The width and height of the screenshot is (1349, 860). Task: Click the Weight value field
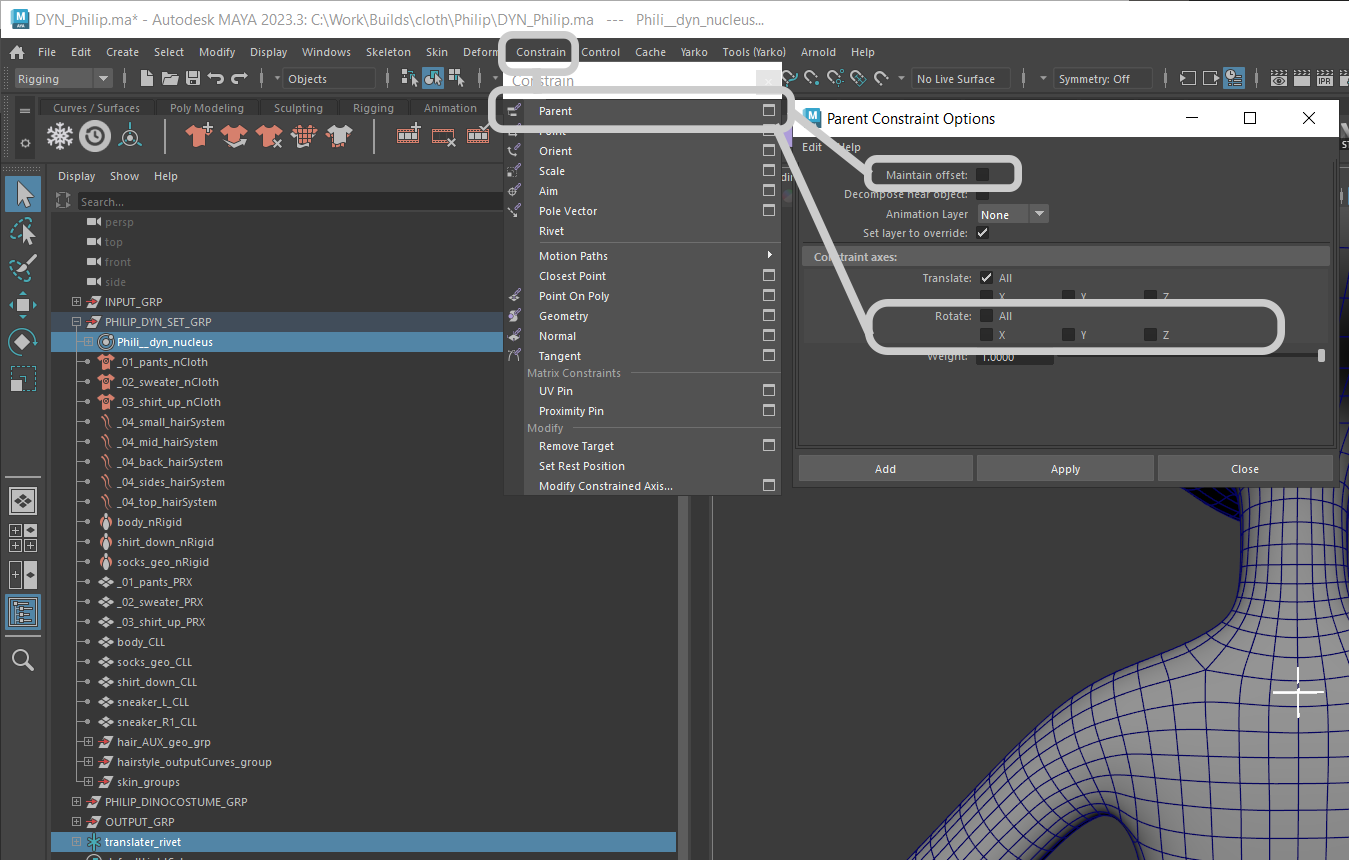(x=1015, y=356)
